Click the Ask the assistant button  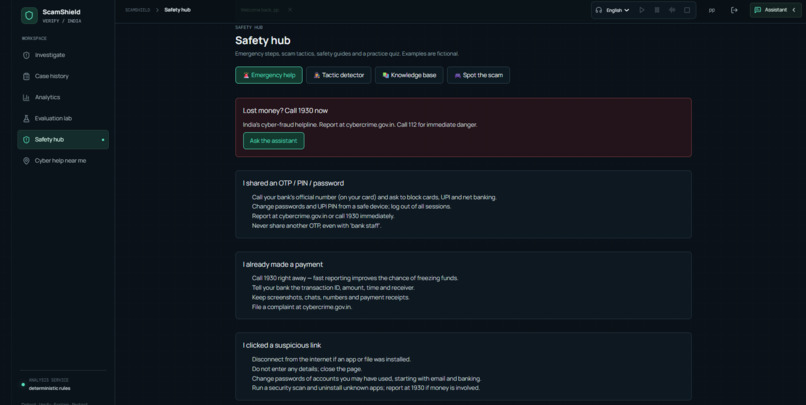point(273,141)
